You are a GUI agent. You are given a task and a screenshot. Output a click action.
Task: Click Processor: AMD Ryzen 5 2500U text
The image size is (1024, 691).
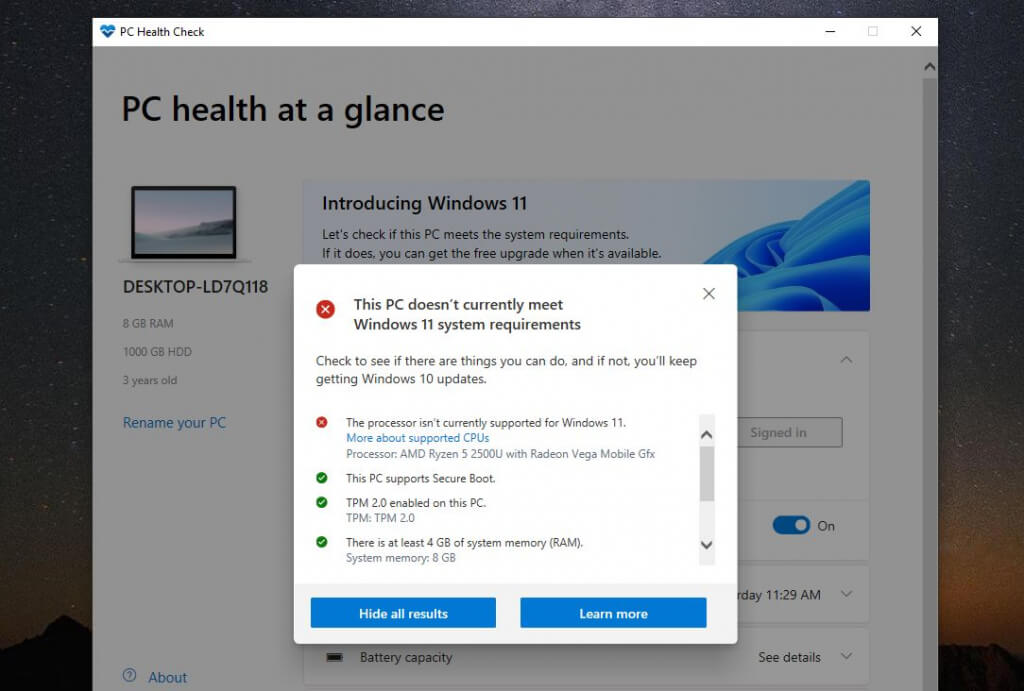(500, 454)
